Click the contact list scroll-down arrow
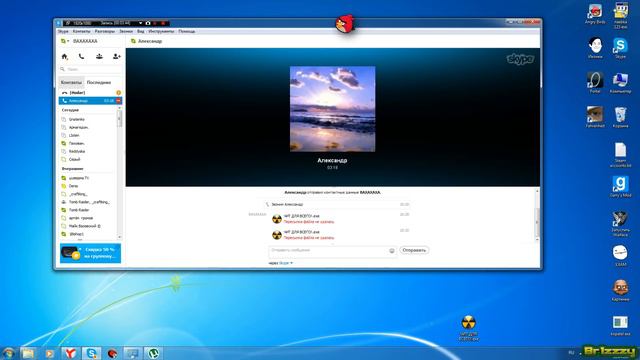This screenshot has width=640, height=360. (120, 237)
